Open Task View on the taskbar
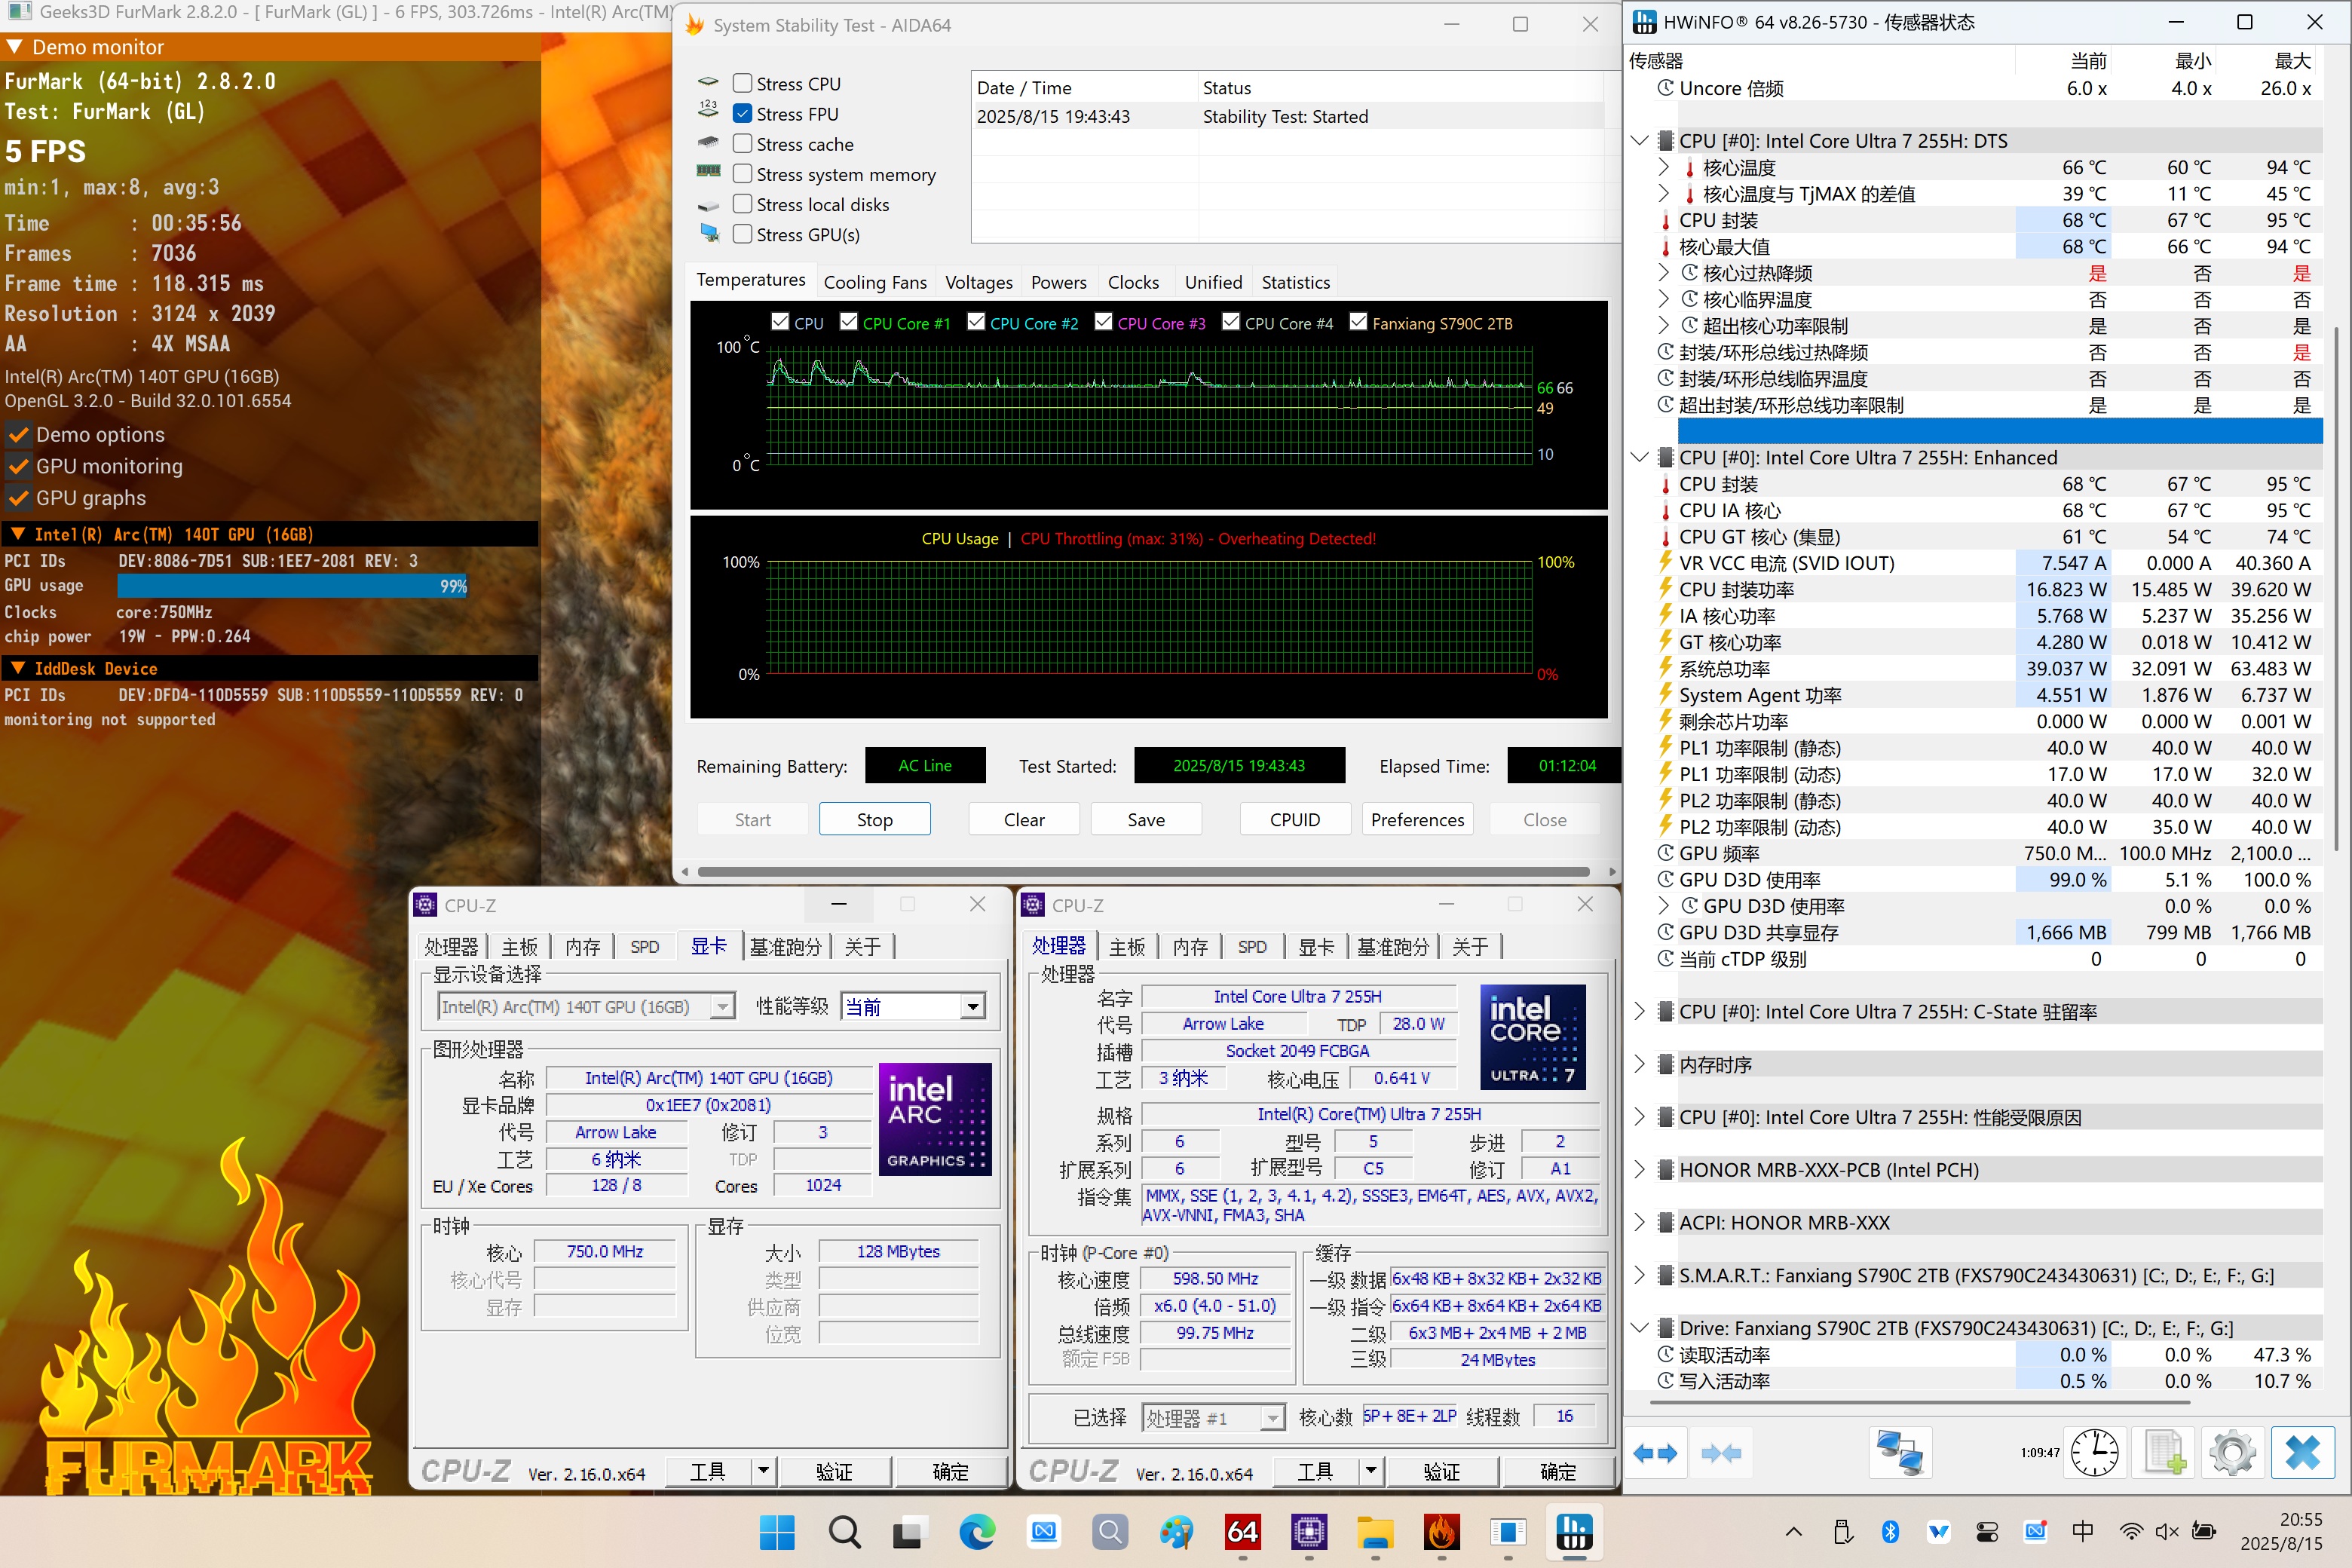2352x1568 pixels. [x=910, y=1532]
